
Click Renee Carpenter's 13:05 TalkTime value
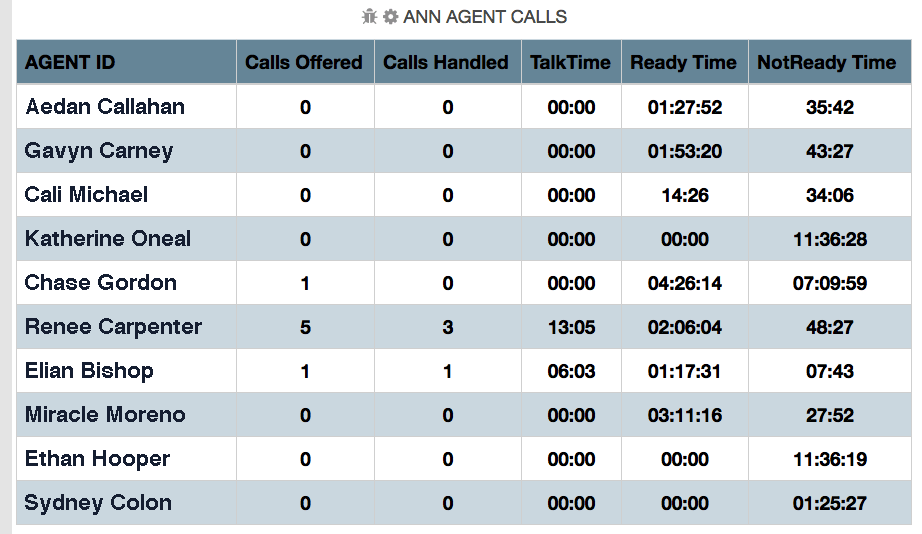[x=571, y=328]
